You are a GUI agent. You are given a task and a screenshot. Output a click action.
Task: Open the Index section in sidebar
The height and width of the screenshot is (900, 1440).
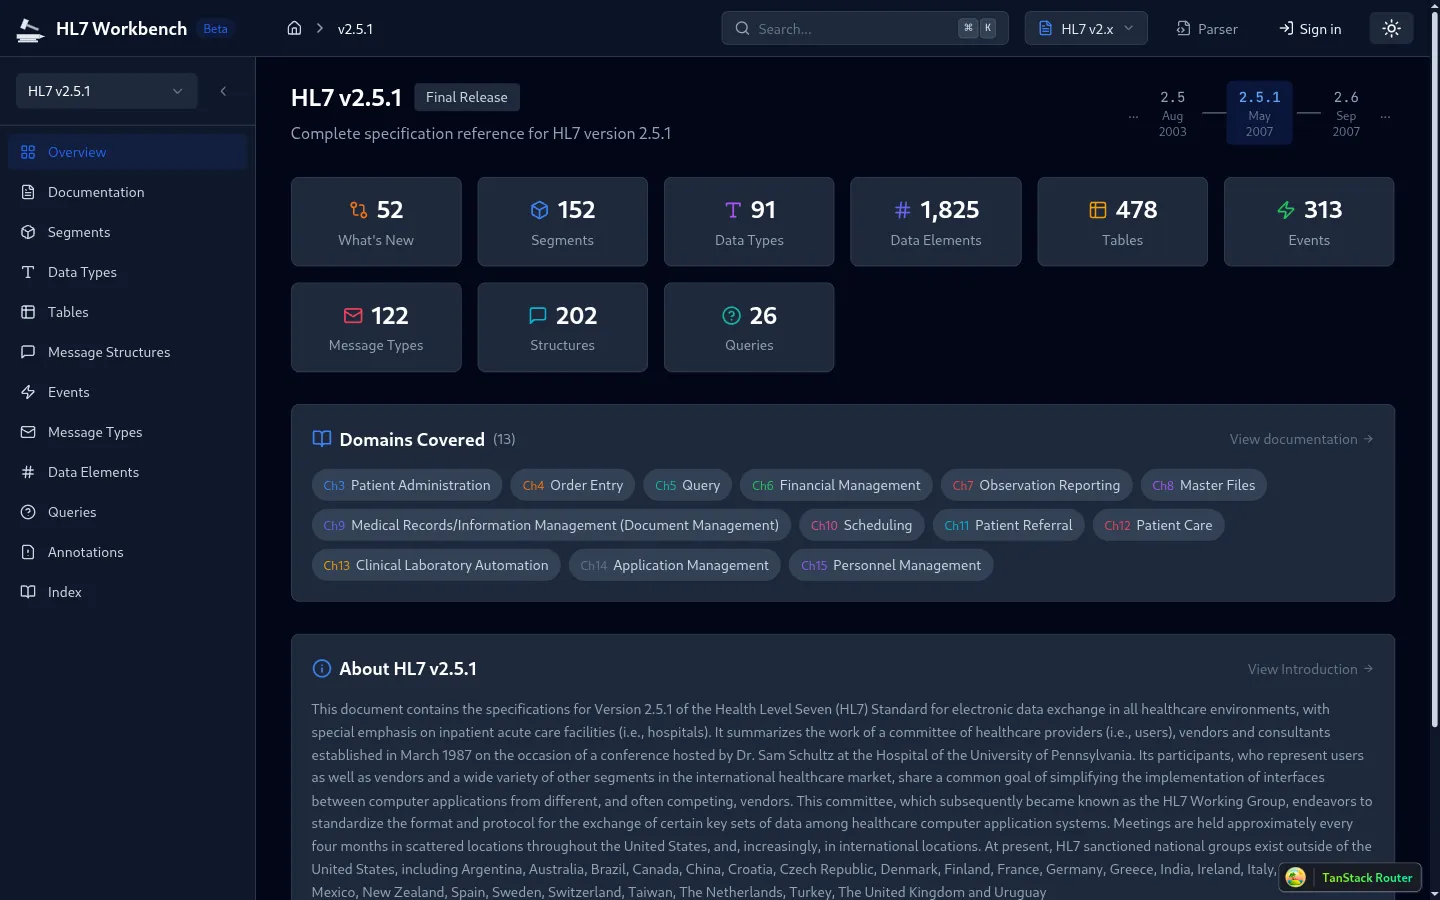pos(64,592)
